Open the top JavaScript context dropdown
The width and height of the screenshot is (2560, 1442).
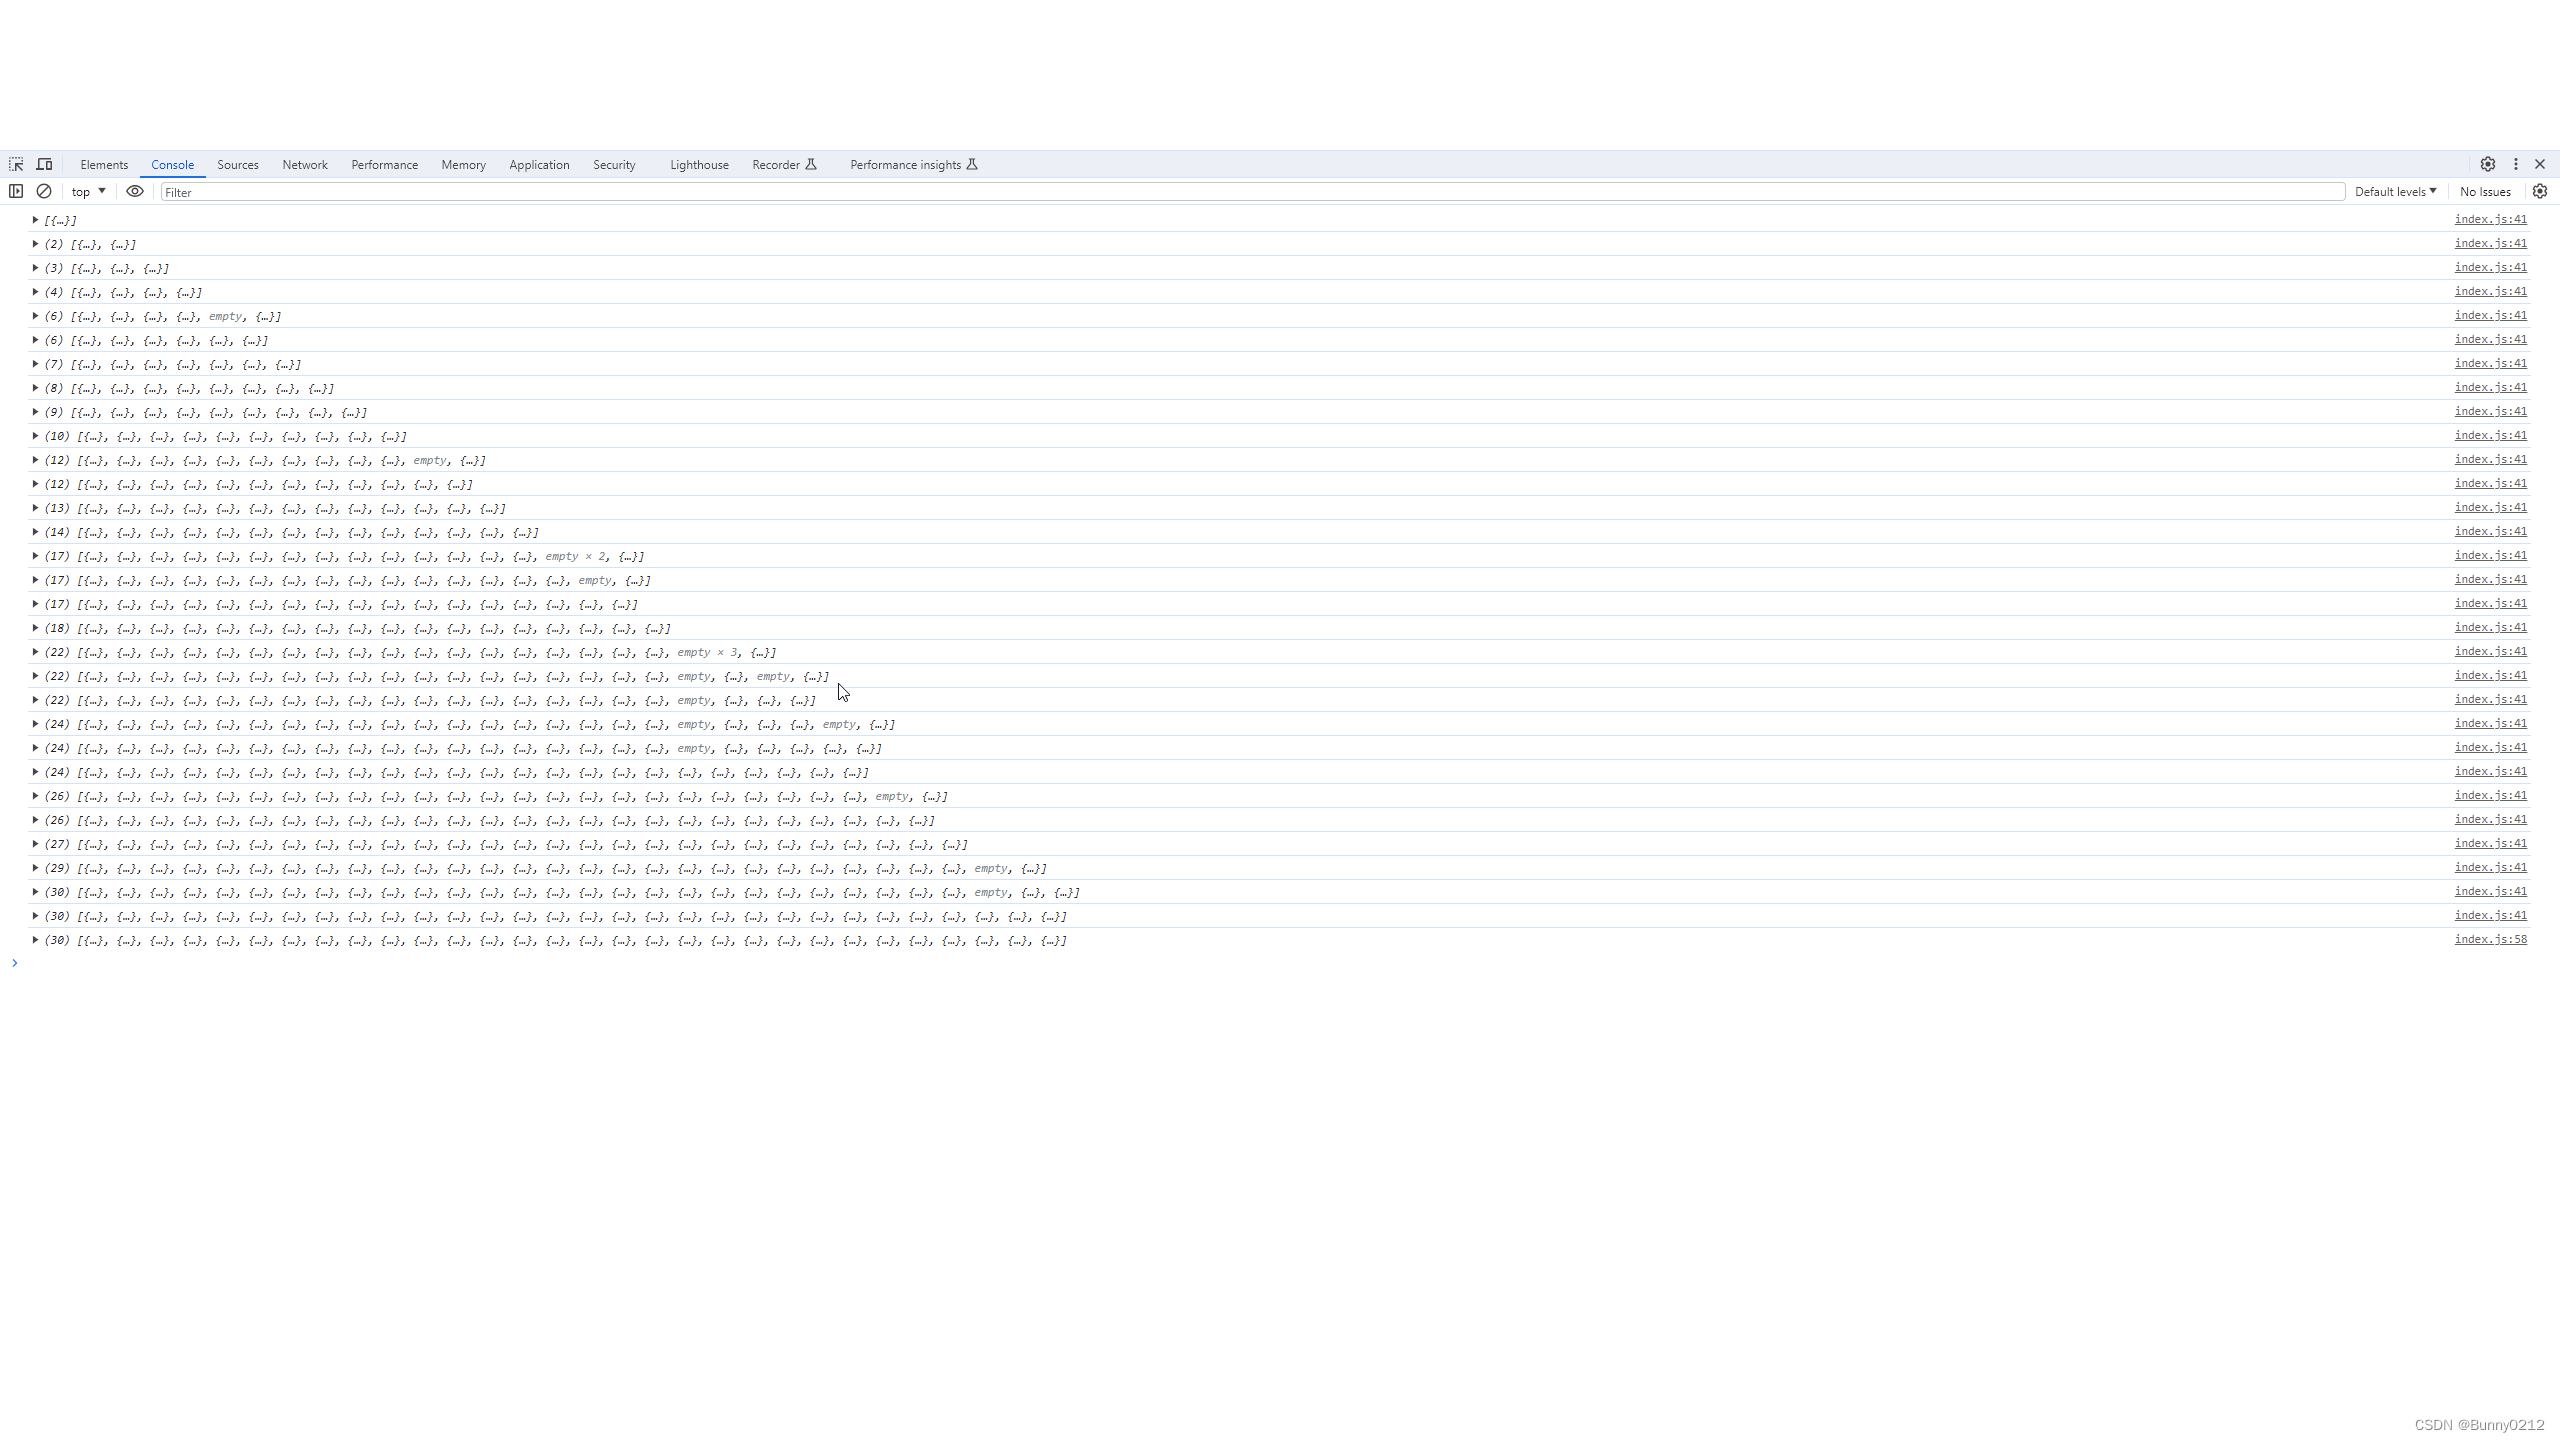[x=88, y=191]
